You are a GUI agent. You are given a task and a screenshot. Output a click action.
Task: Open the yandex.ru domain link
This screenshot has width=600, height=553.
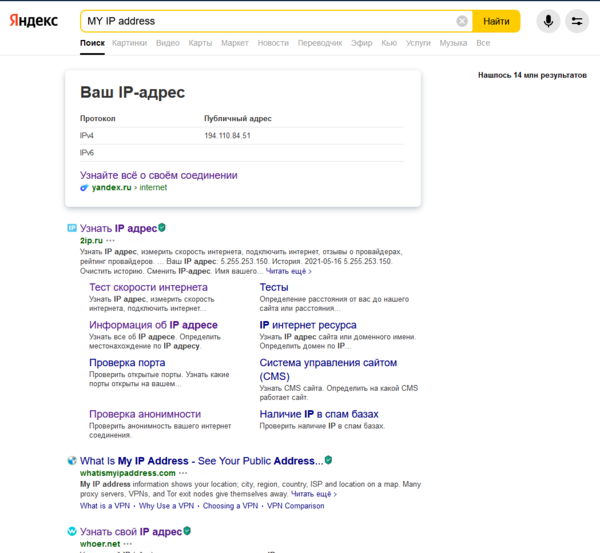pos(111,188)
